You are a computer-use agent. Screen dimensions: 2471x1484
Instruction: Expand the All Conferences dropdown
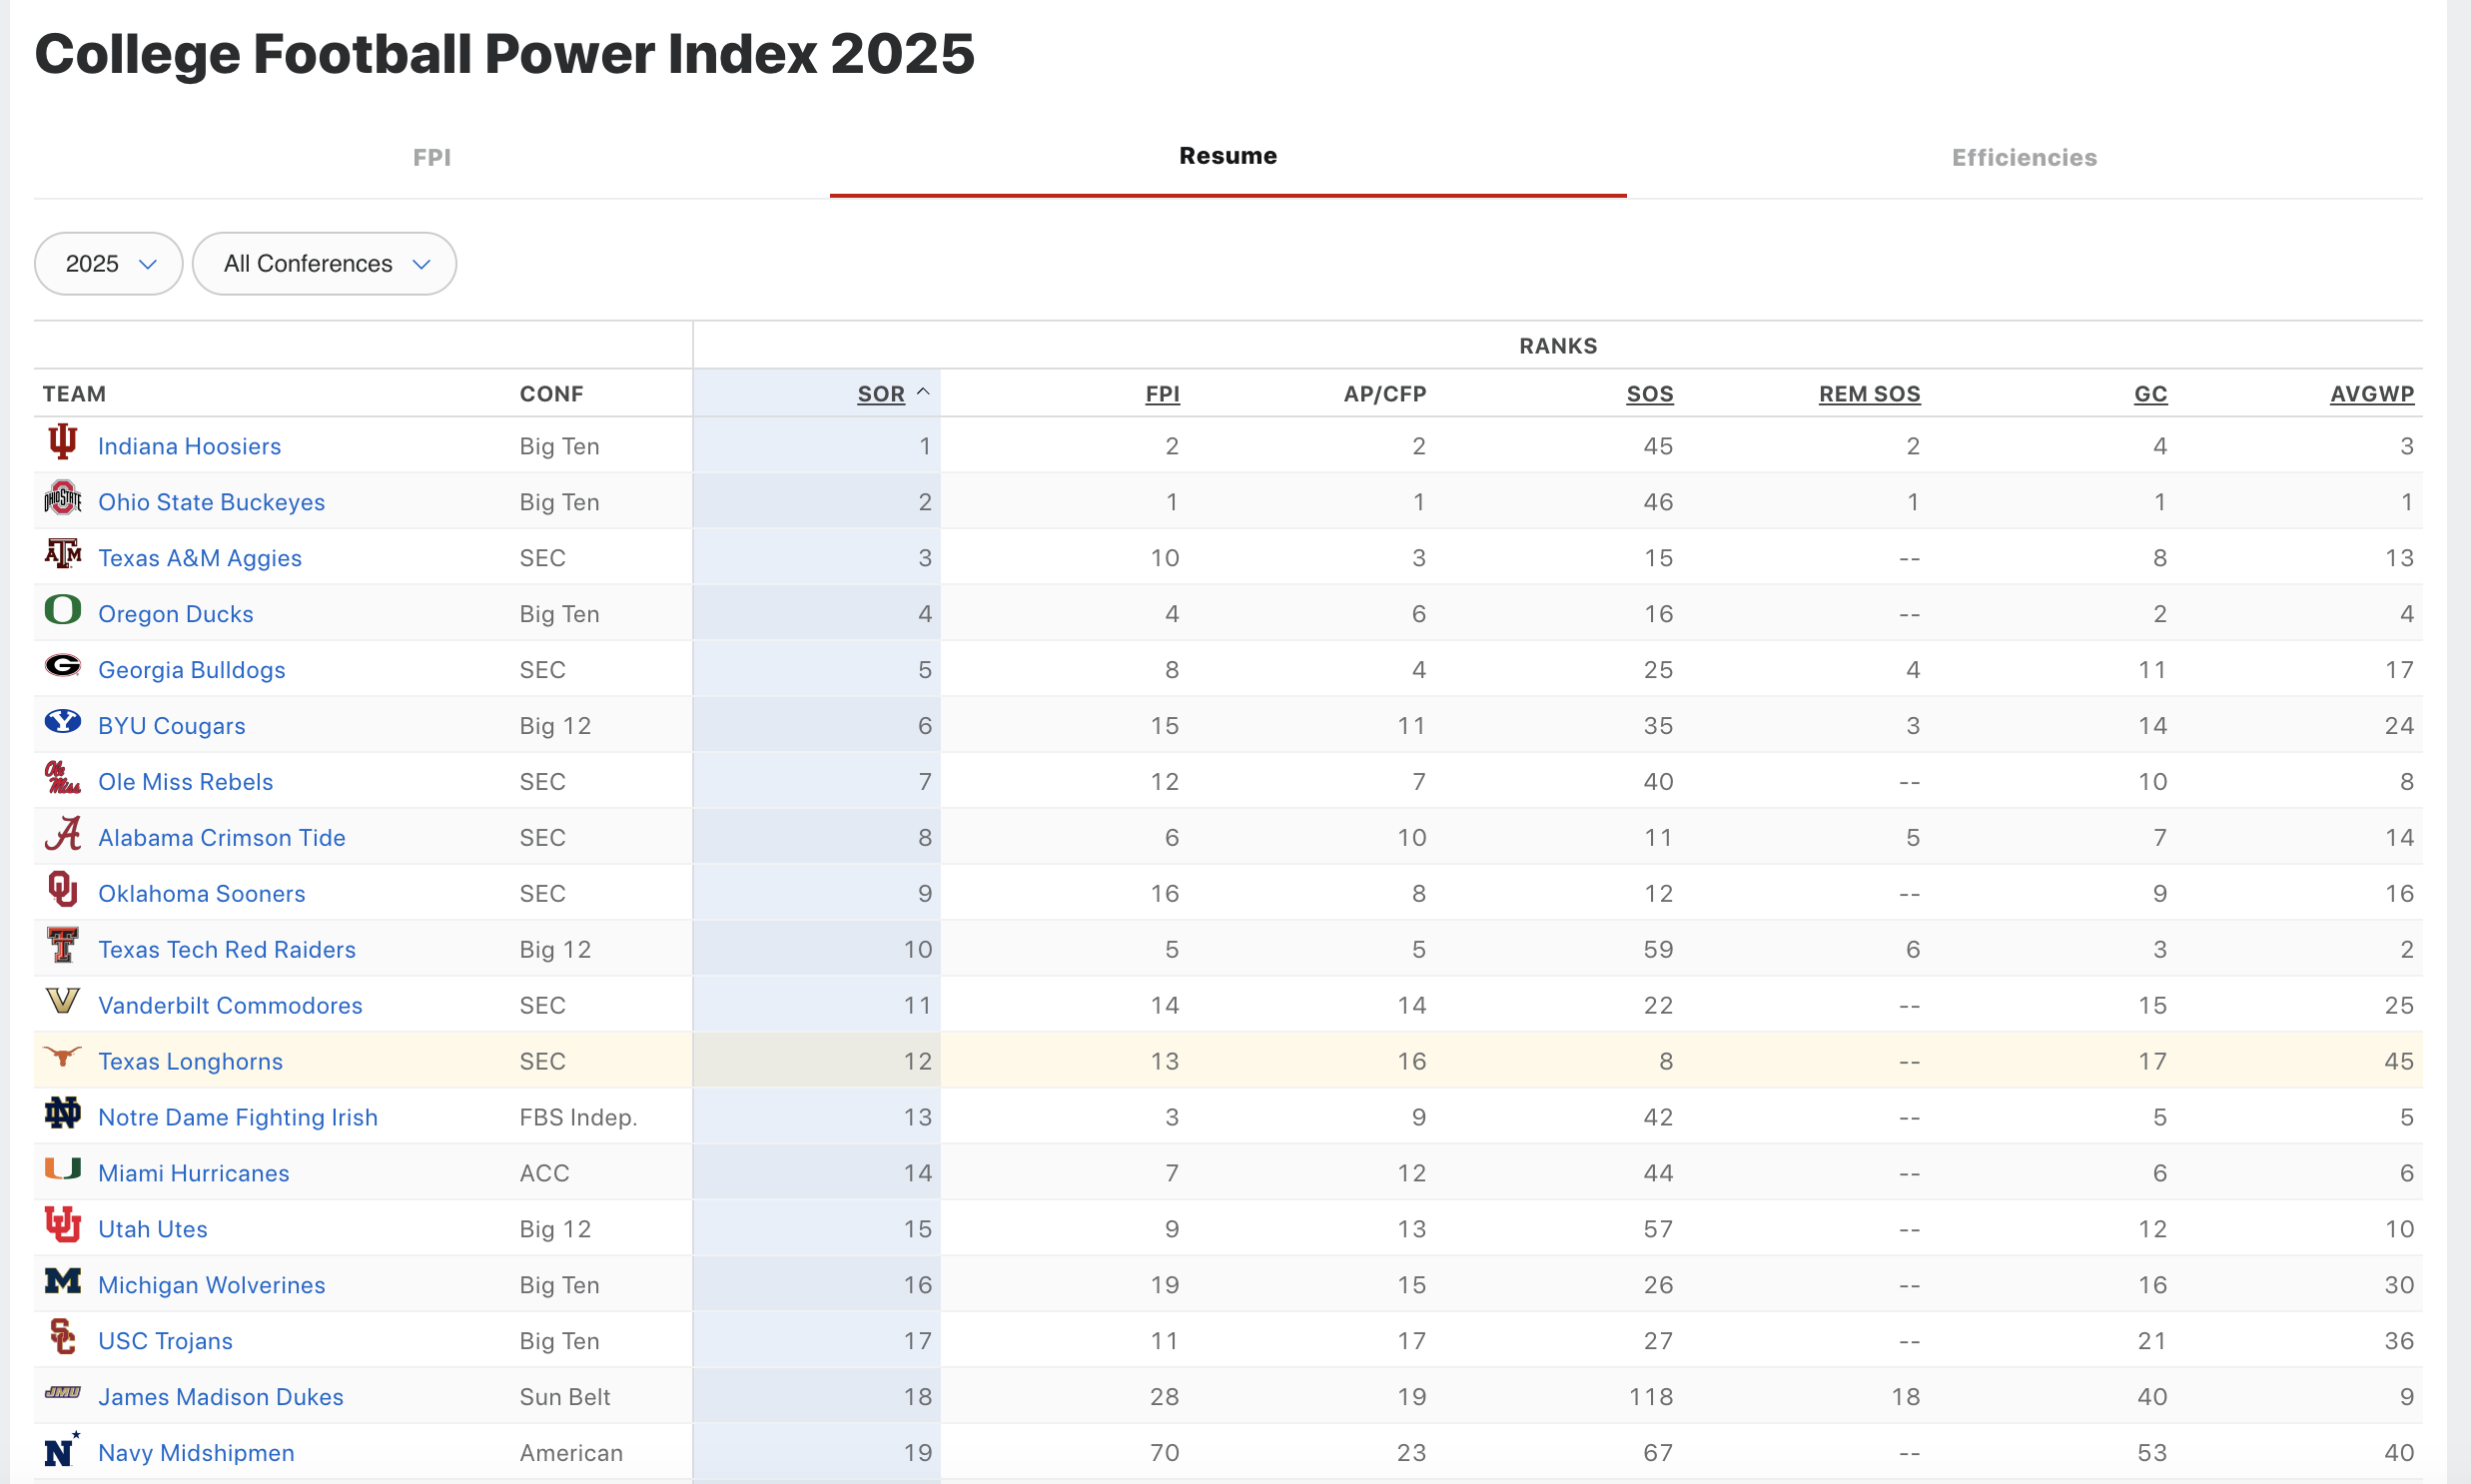pos(324,264)
